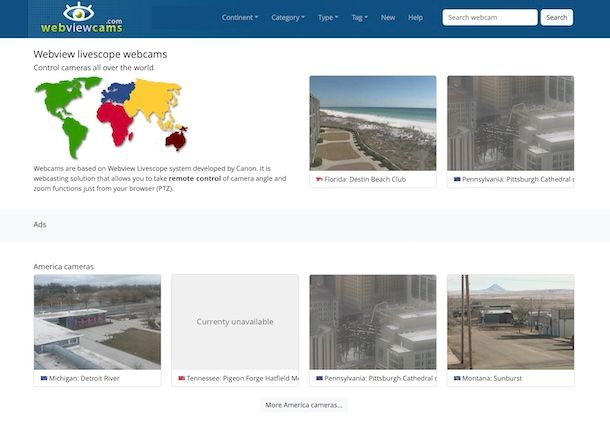Image resolution: width=610 pixels, height=432 pixels.
Task: Open Michigan Detroit River camera thumbnail
Action: click(x=97, y=321)
